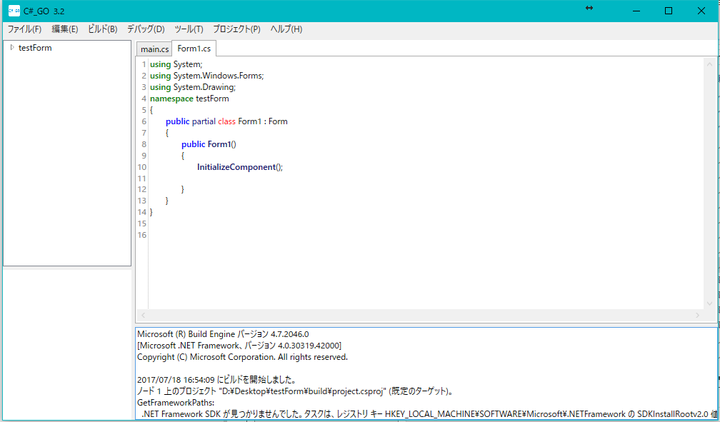
Task: Open the デバッグ(D) menu
Action: [146, 29]
